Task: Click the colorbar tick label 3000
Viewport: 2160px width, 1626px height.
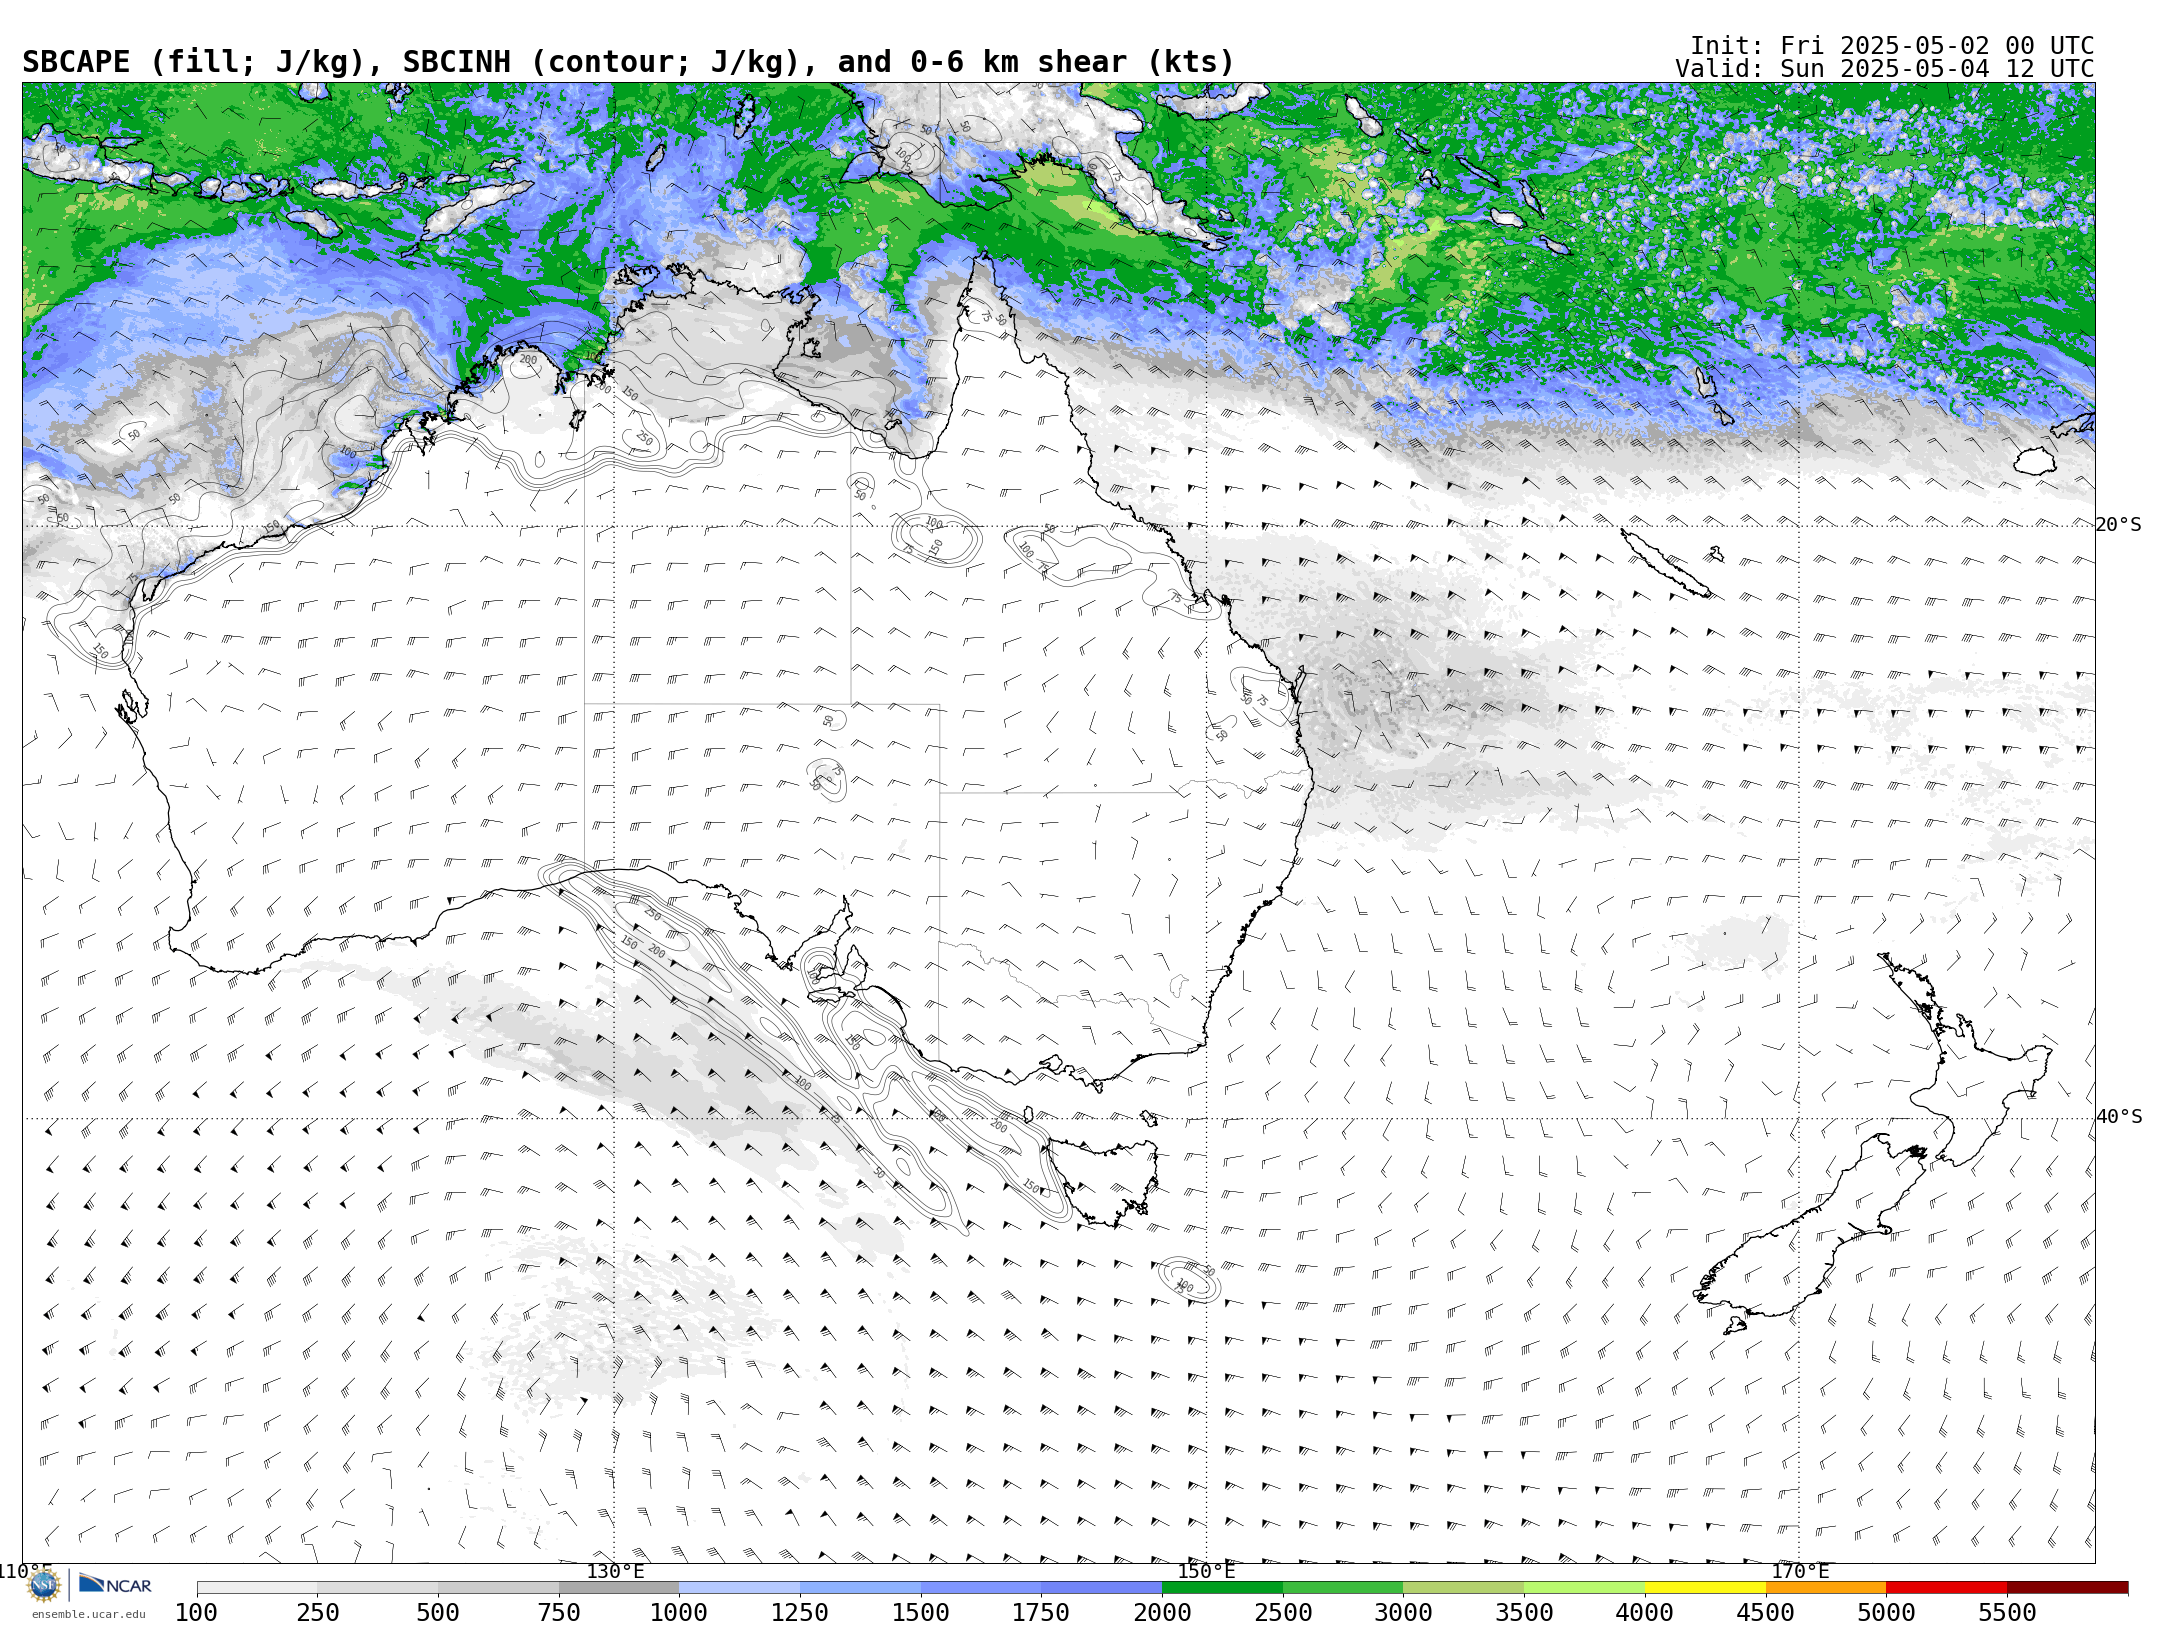Action: [1403, 1612]
